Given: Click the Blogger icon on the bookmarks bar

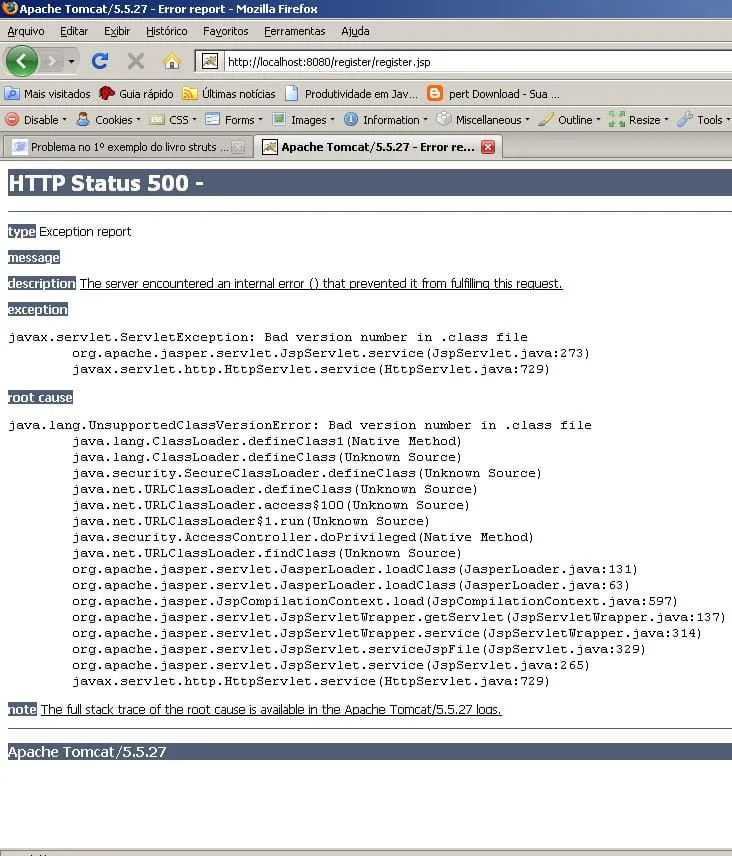Looking at the screenshot, I should 435,93.
